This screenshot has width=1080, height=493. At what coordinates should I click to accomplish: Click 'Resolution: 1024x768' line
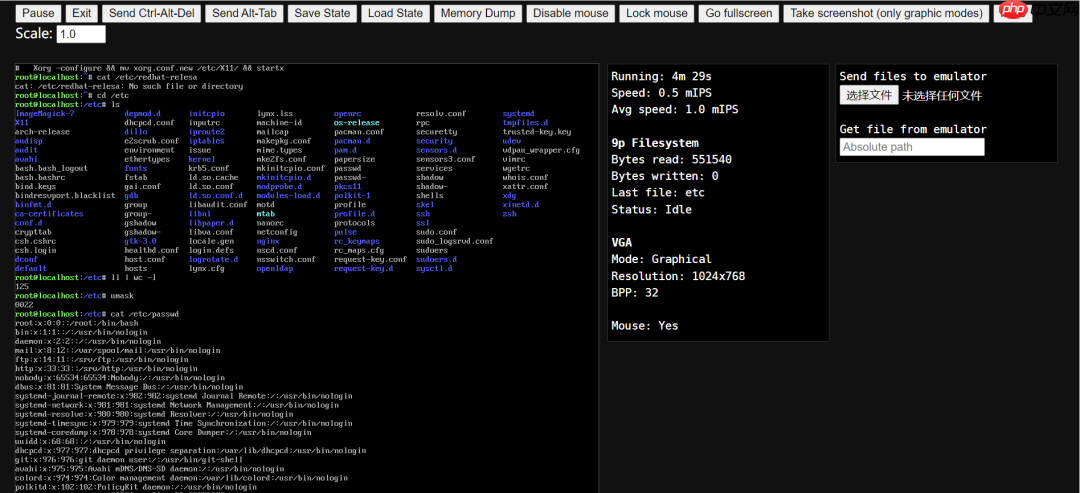pos(678,276)
